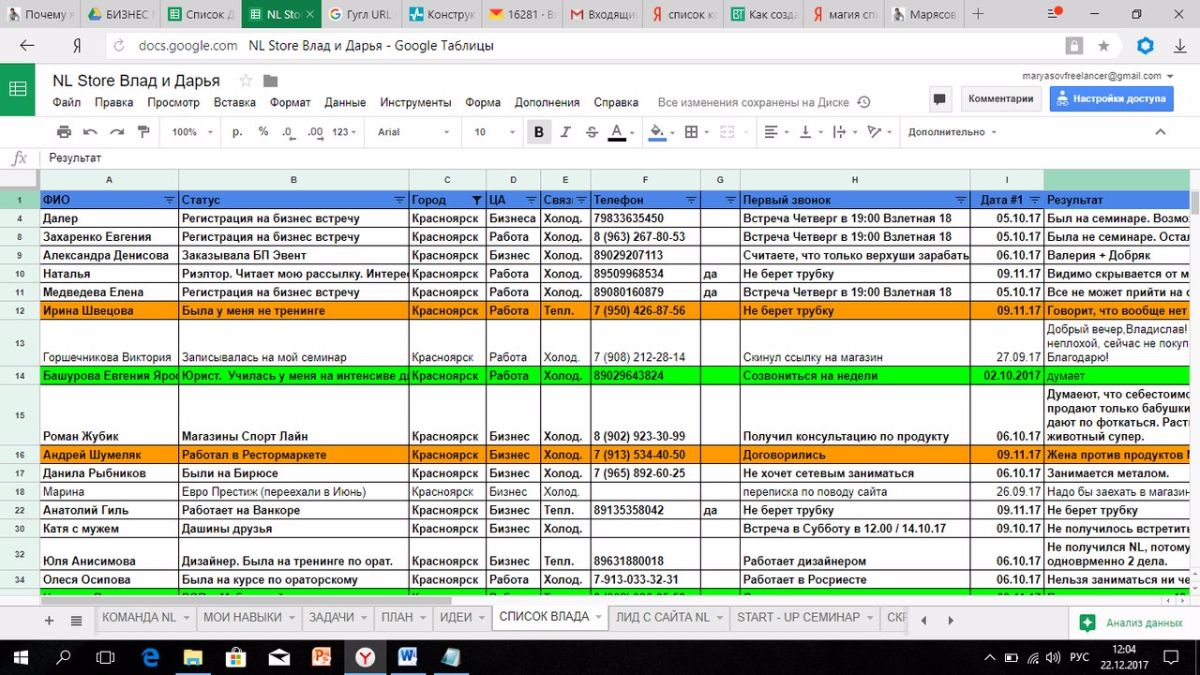Click the merge cells icon
1200x675 pixels.
click(x=727, y=132)
